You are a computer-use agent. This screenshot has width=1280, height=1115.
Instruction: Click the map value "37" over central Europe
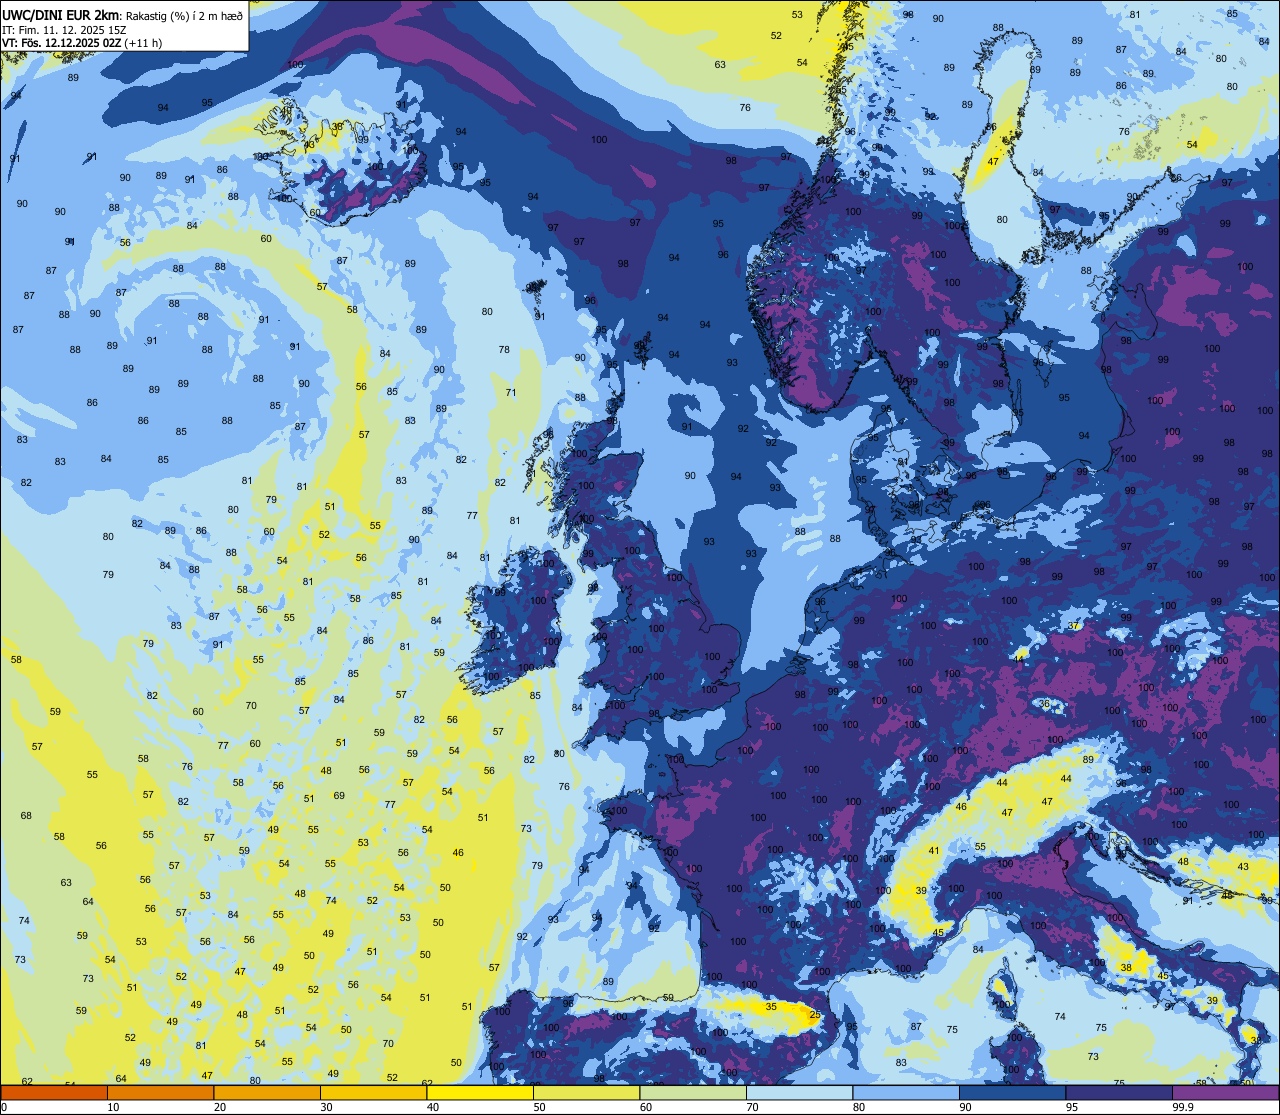pos(1073,626)
